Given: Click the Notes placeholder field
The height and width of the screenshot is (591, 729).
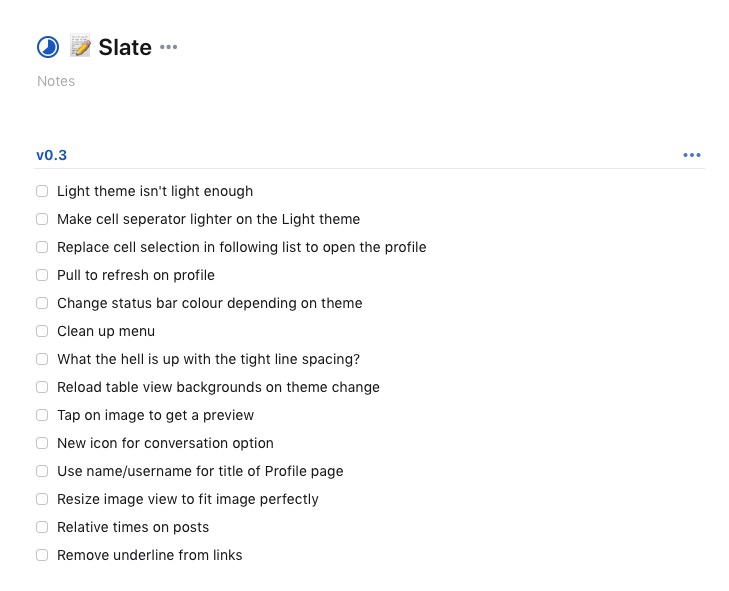Looking at the screenshot, I should pyautogui.click(x=56, y=81).
